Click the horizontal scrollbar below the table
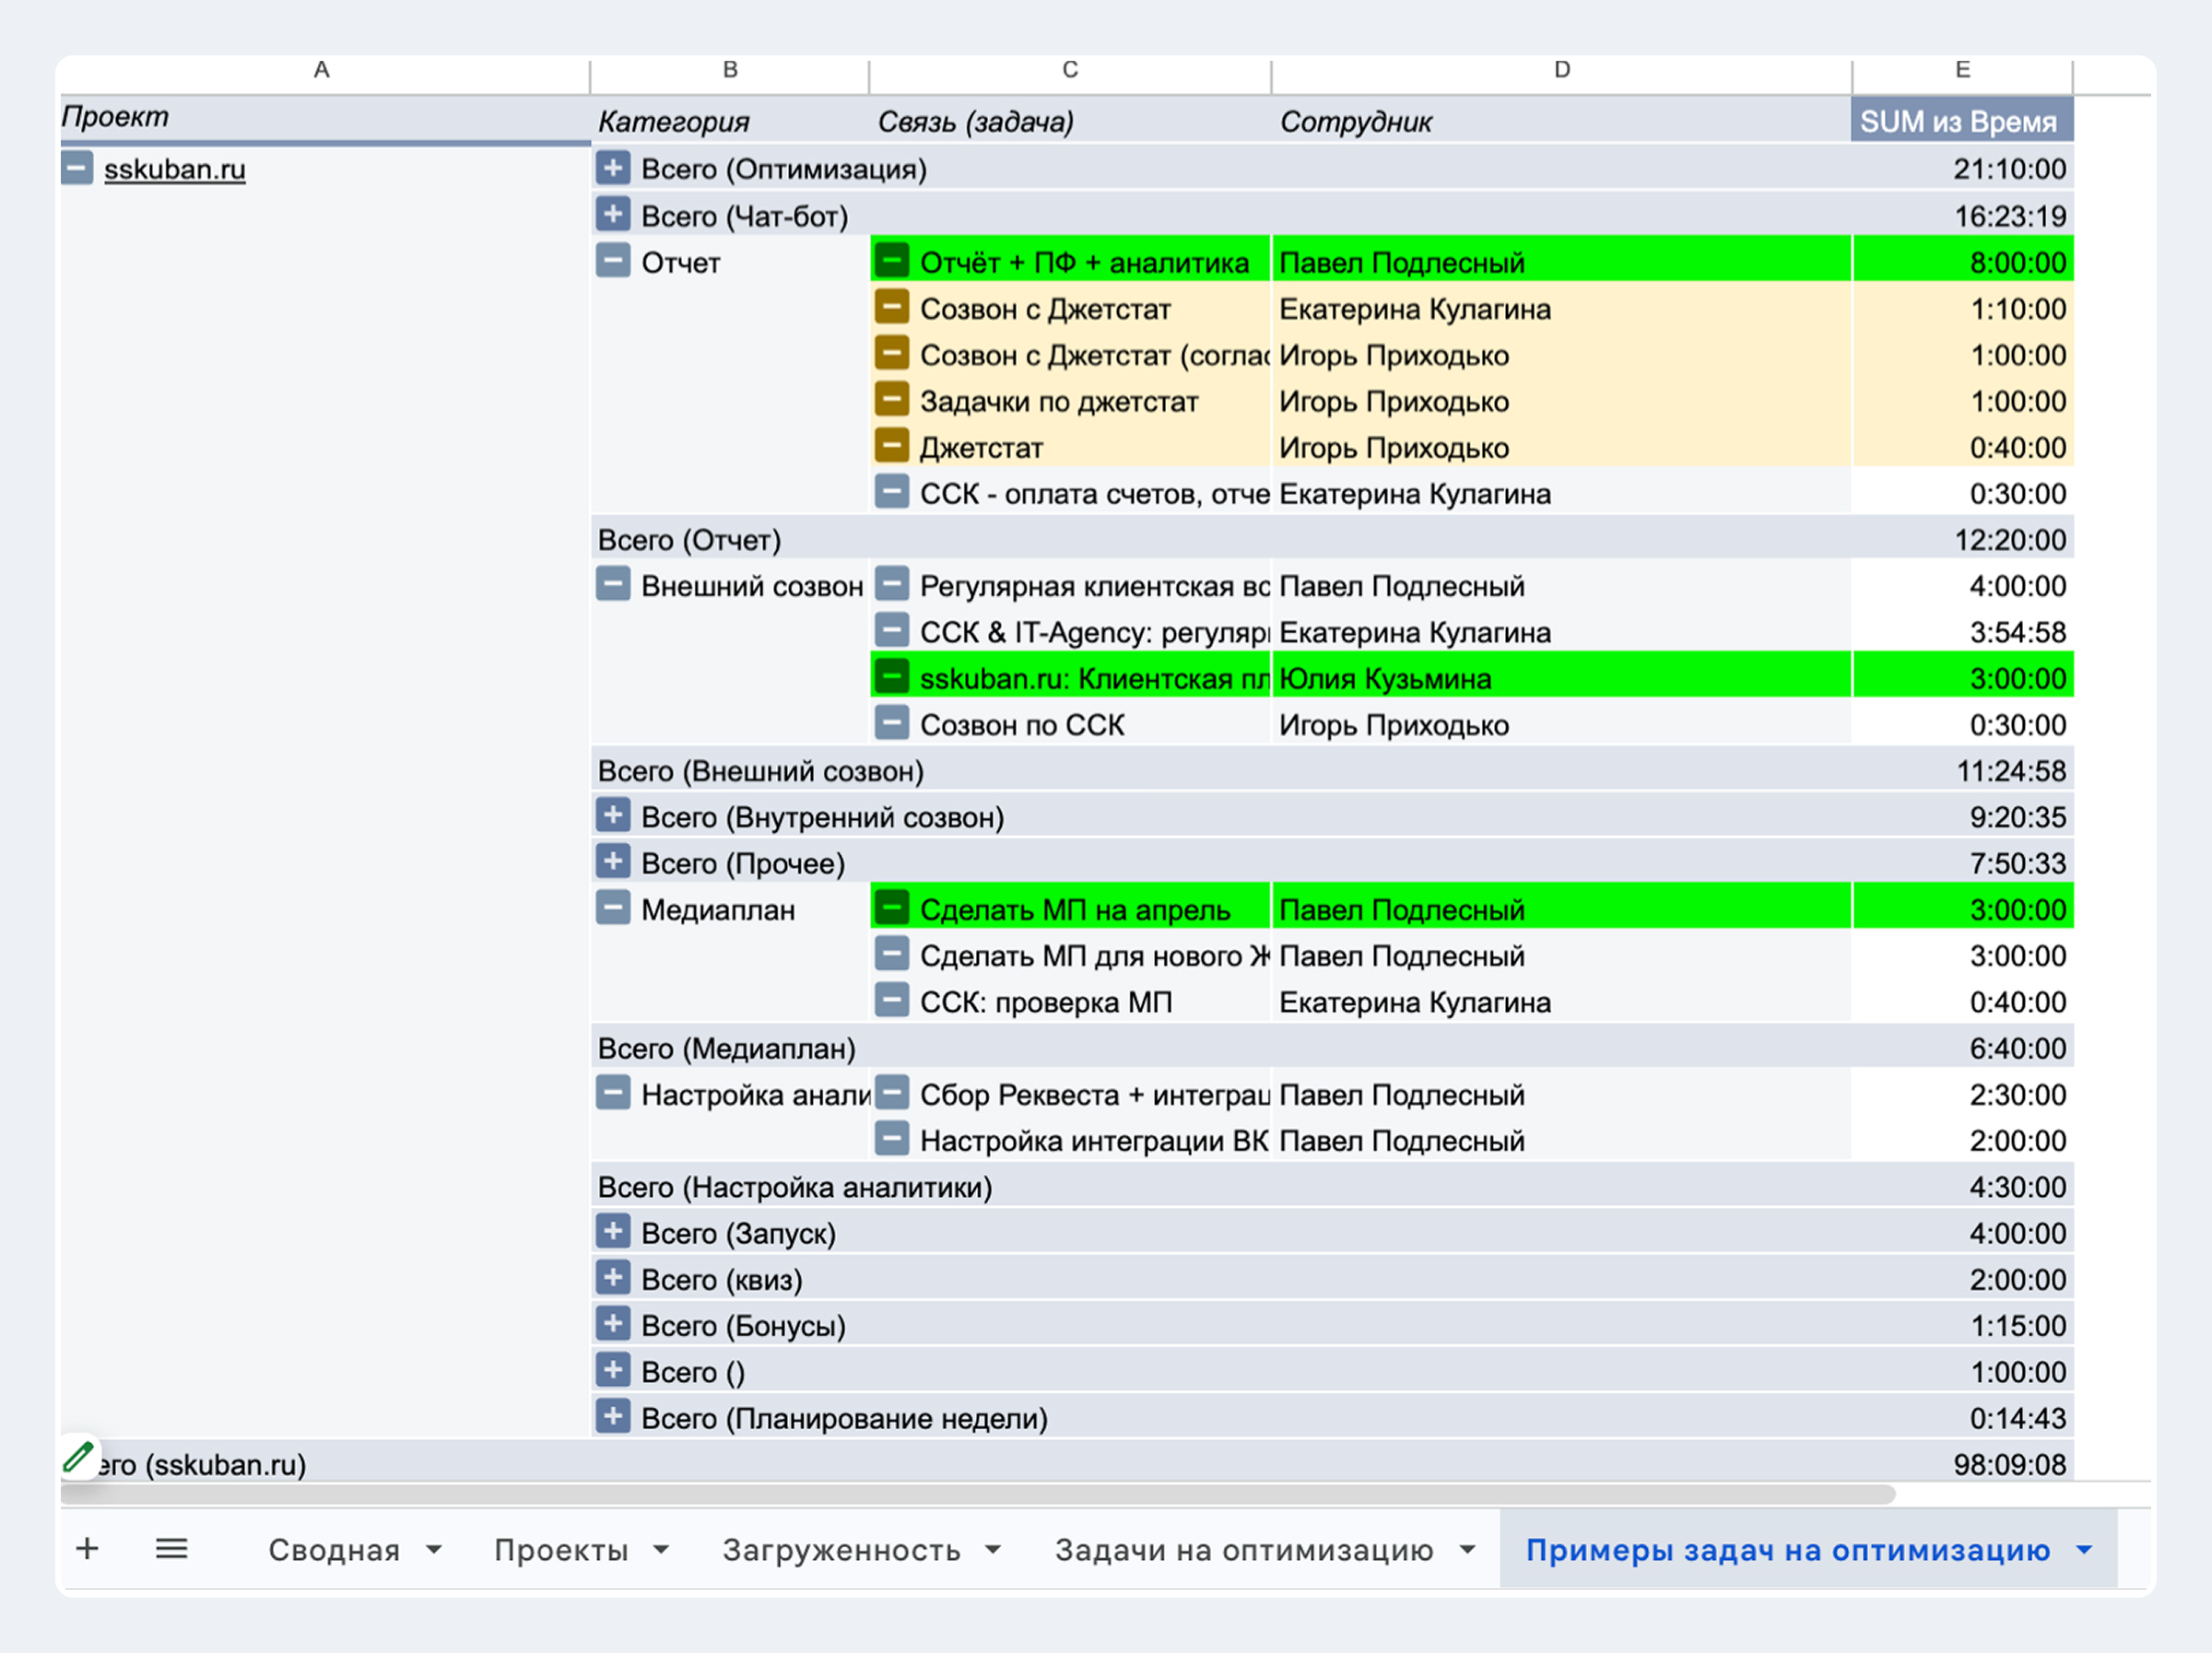 (977, 1494)
